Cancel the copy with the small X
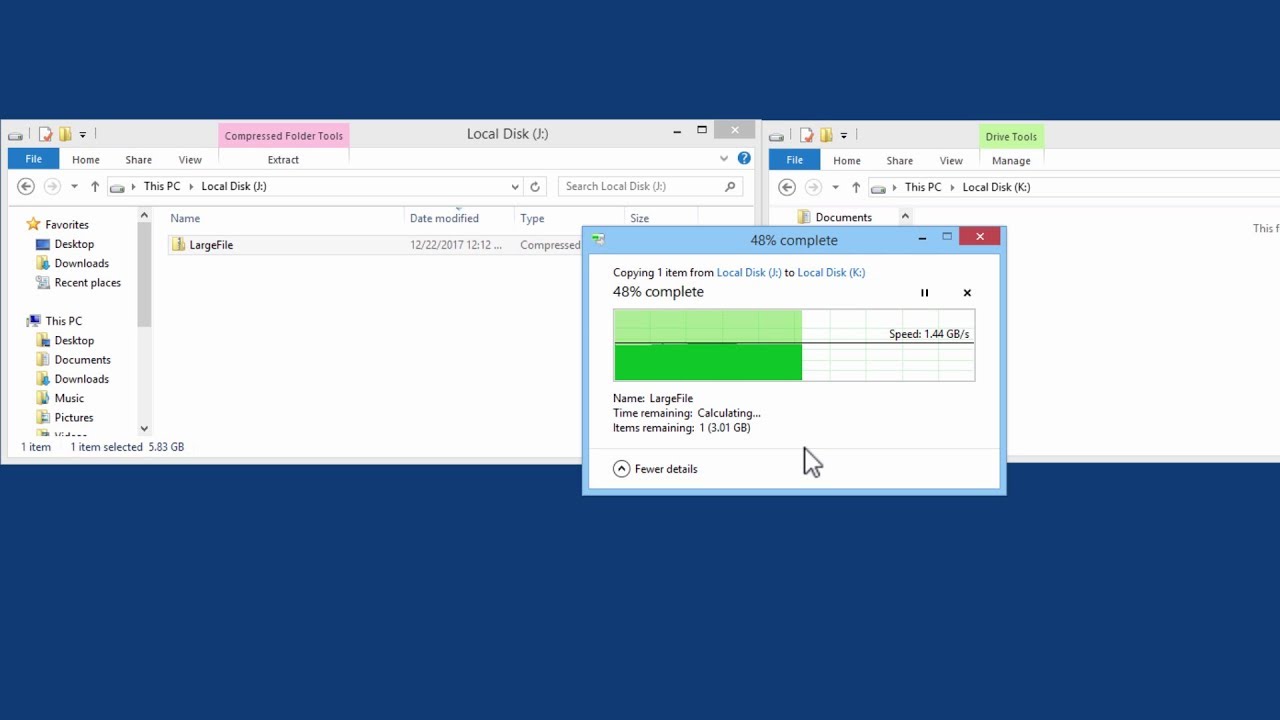Screen dimensions: 1280x720 (x=967, y=293)
